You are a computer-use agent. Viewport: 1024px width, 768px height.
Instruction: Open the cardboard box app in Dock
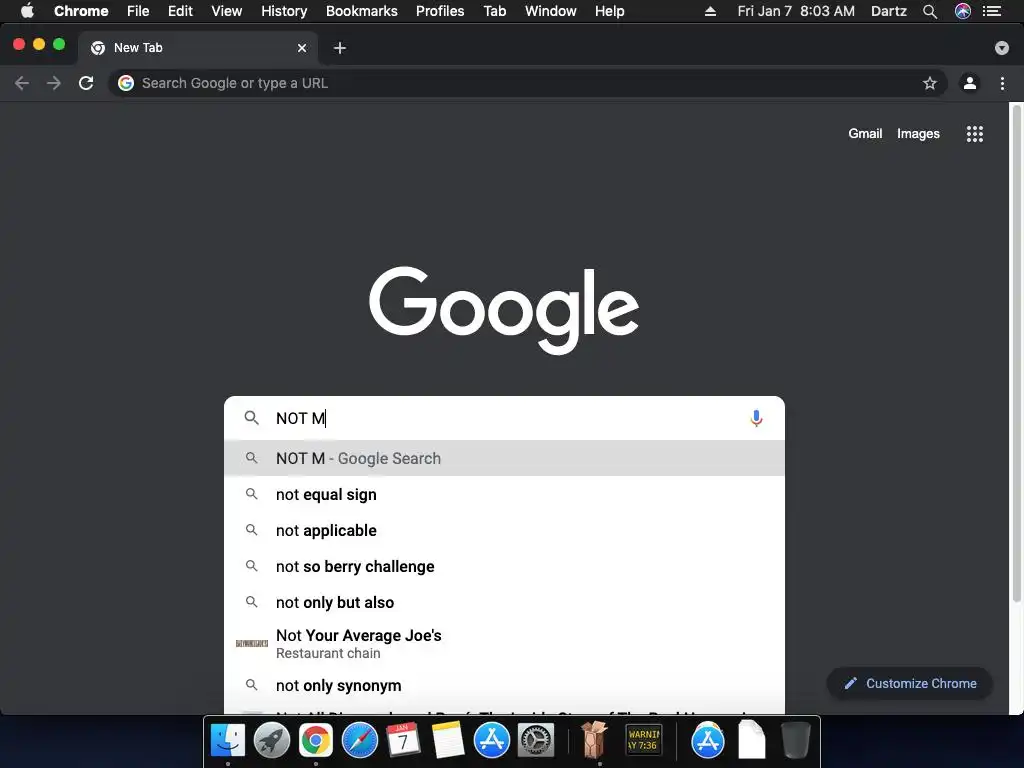pyautogui.click(x=594, y=739)
